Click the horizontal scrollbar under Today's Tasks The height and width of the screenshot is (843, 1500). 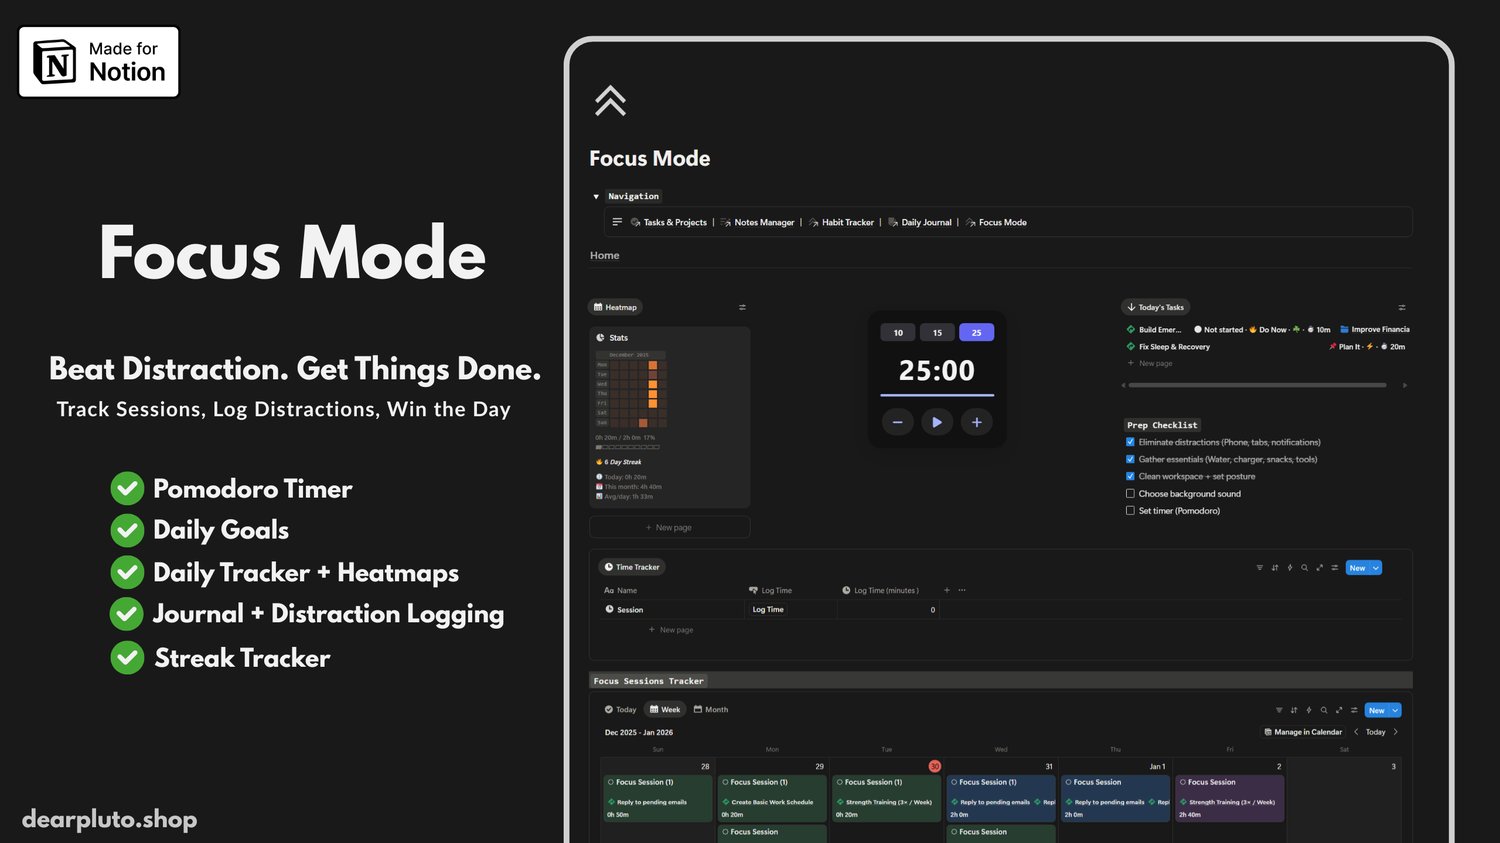[1257, 385]
